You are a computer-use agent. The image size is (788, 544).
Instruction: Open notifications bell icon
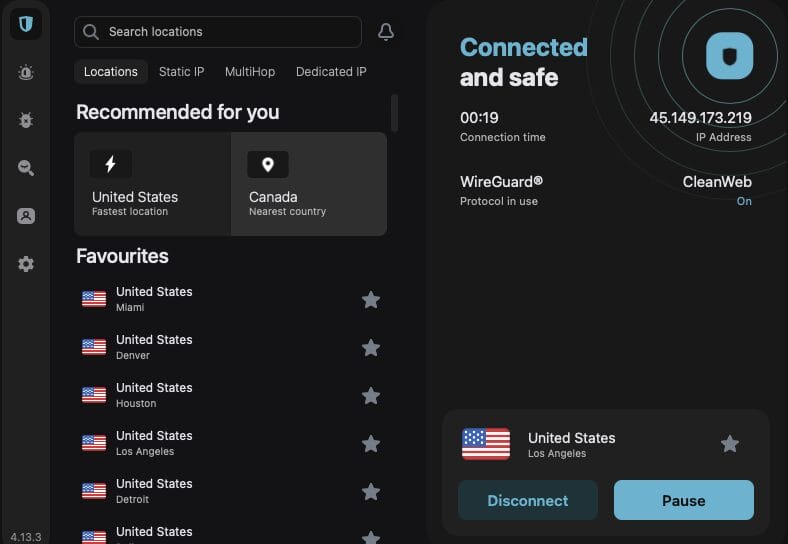point(386,32)
